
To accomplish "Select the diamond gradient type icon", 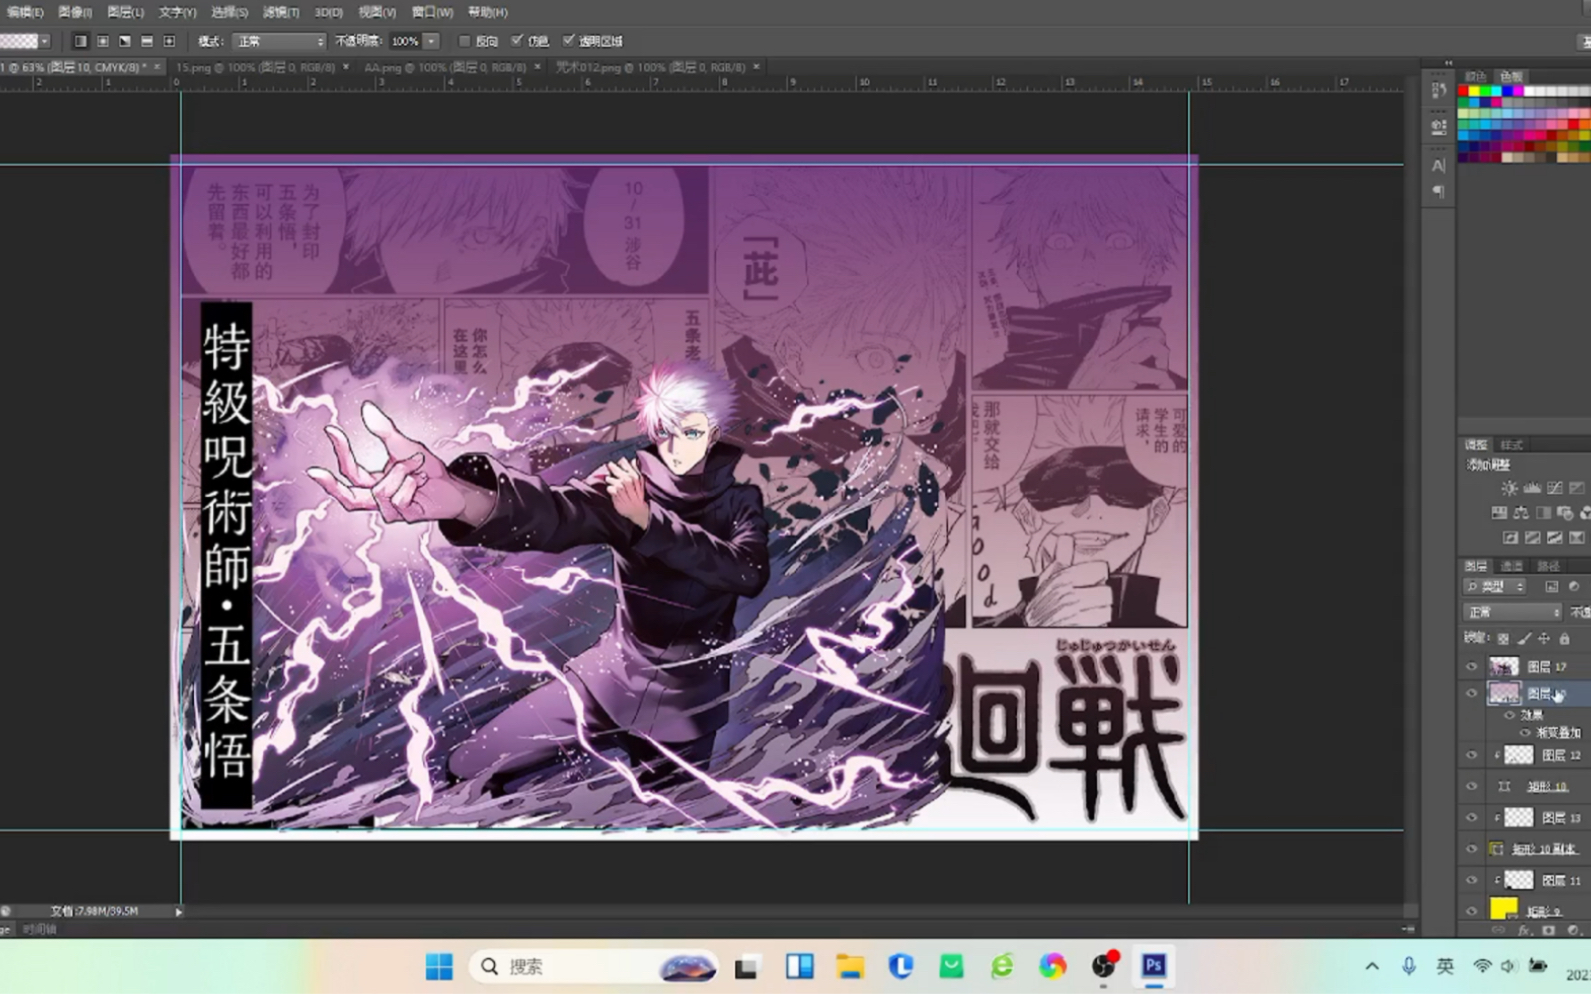I will (x=169, y=41).
